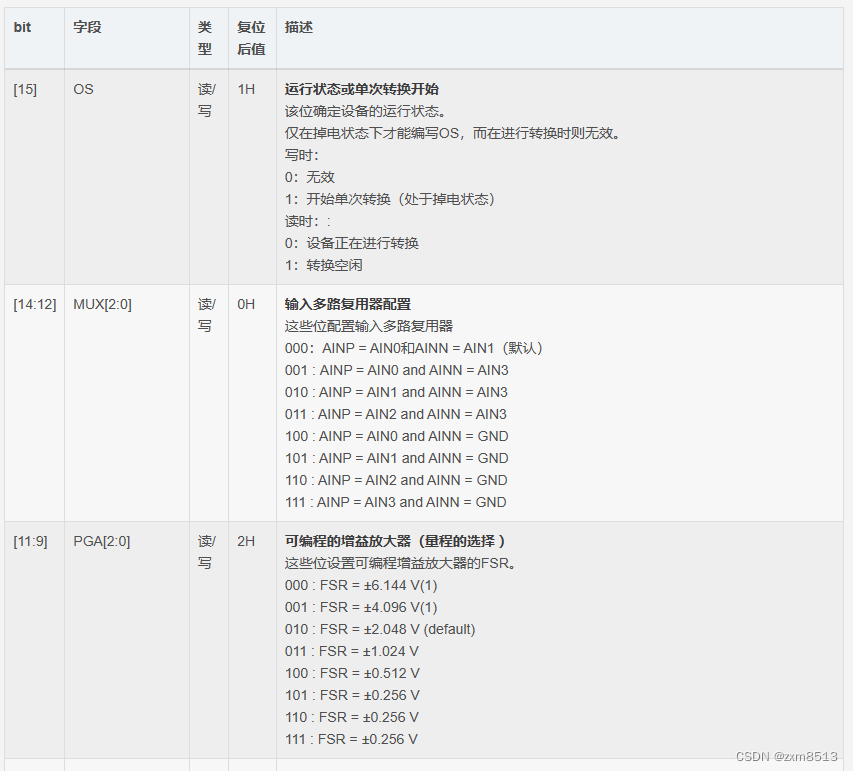The image size is (853, 771).
Task: Click the heading '运行状态或单次转换开始'
Action: point(362,89)
